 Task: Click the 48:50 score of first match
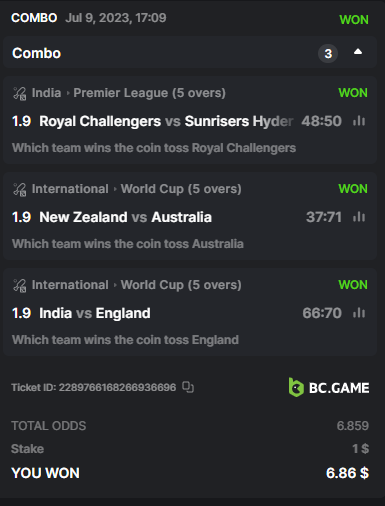pyautogui.click(x=321, y=121)
